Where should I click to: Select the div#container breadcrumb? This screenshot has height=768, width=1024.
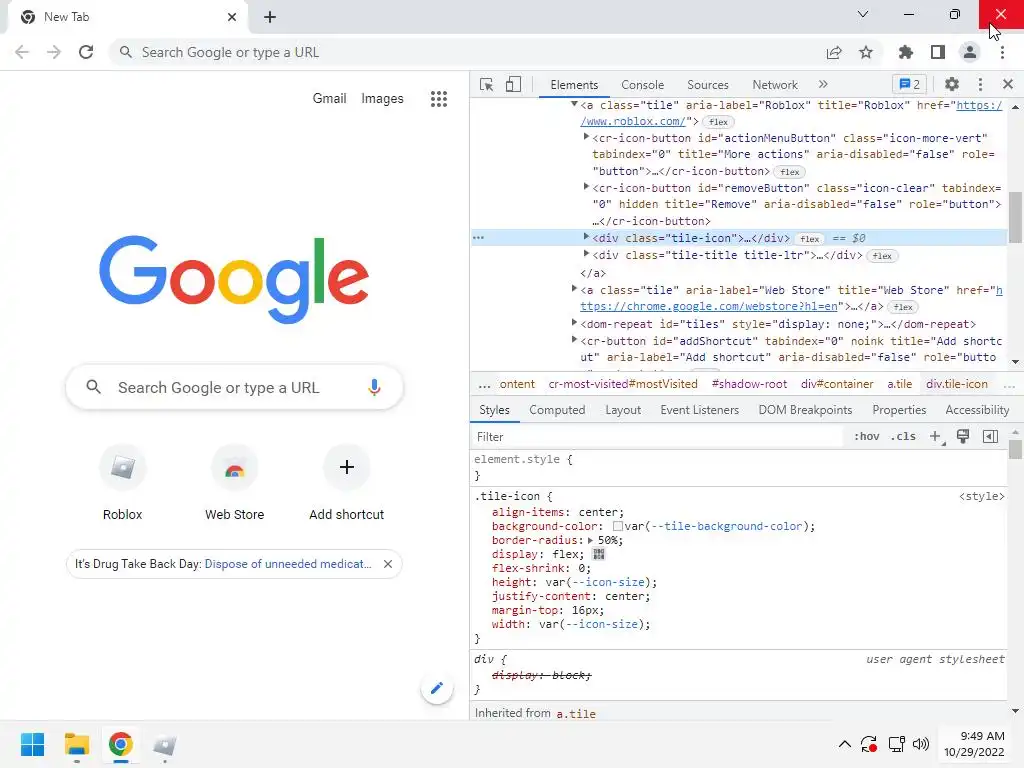coord(837,384)
